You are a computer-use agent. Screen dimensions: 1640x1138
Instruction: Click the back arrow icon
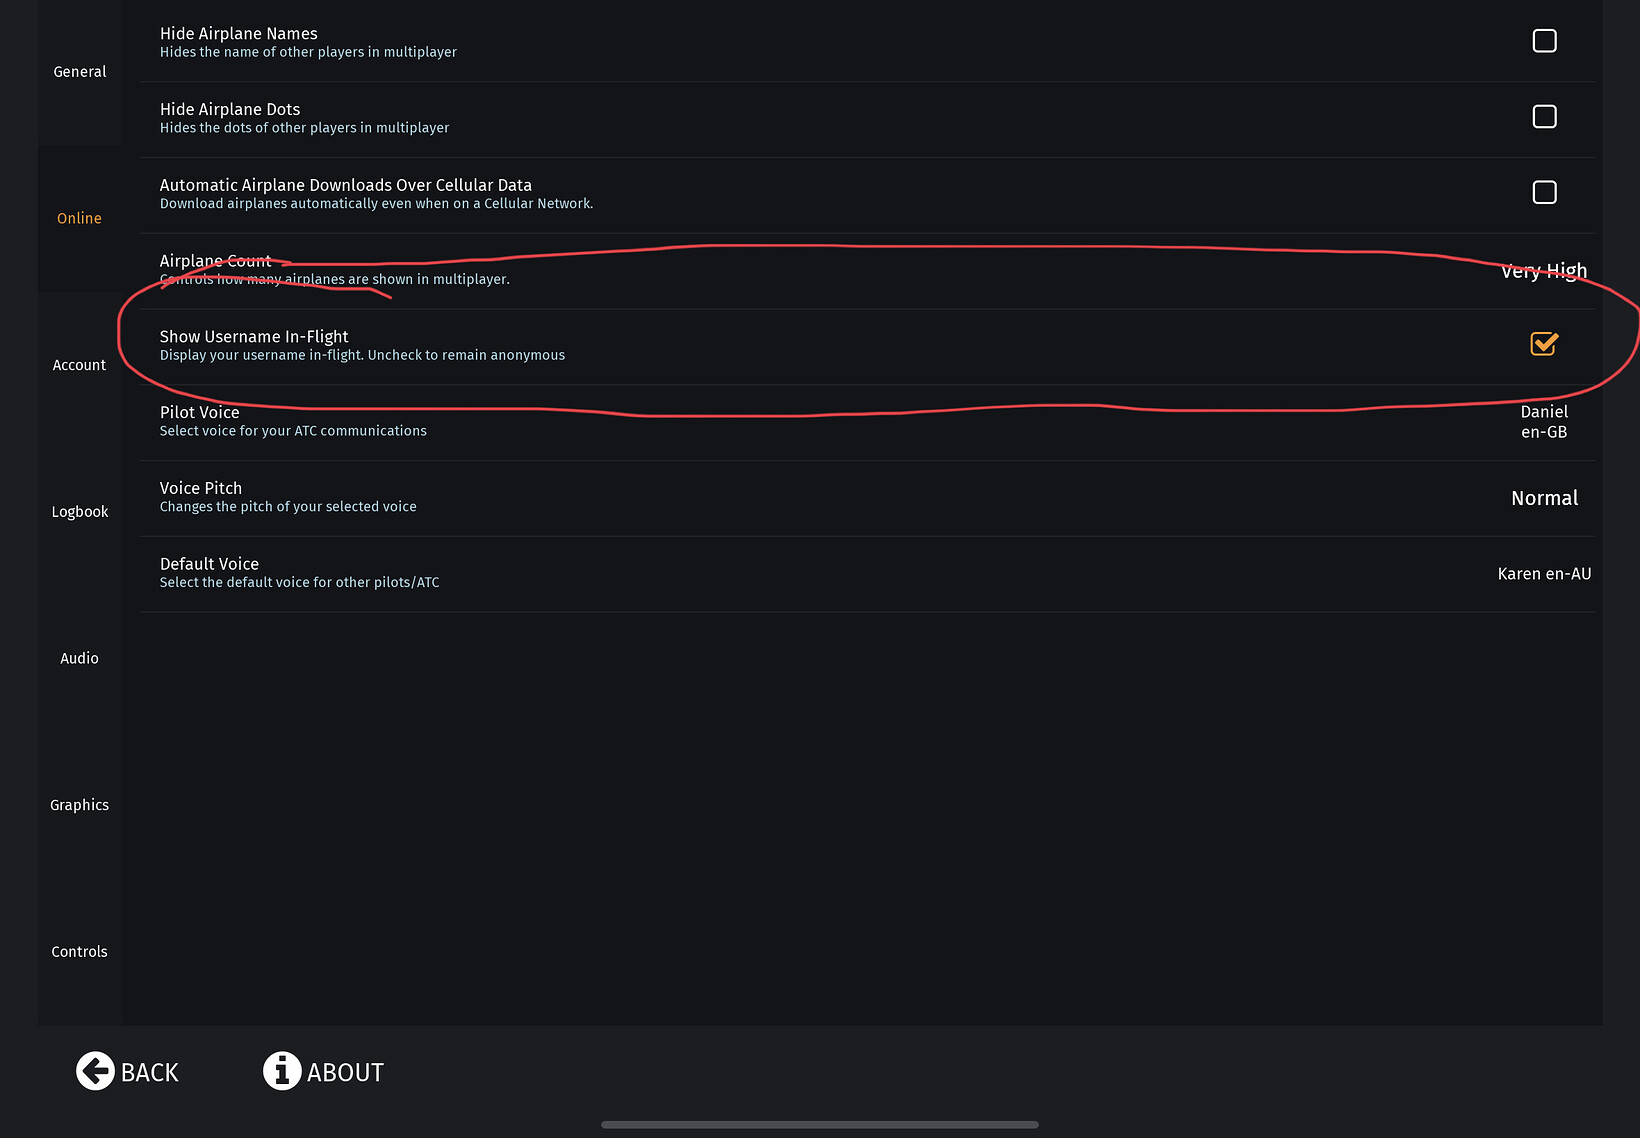pos(95,1071)
